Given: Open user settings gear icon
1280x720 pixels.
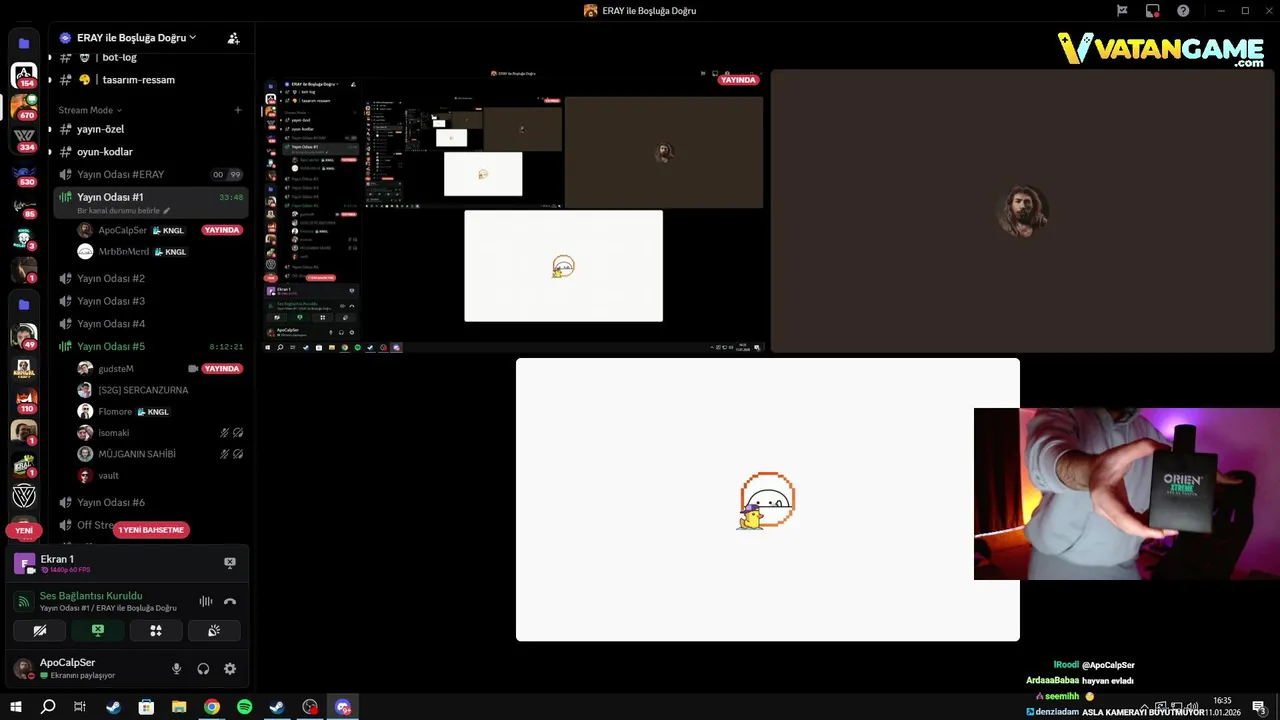Looking at the screenshot, I should click(230, 669).
